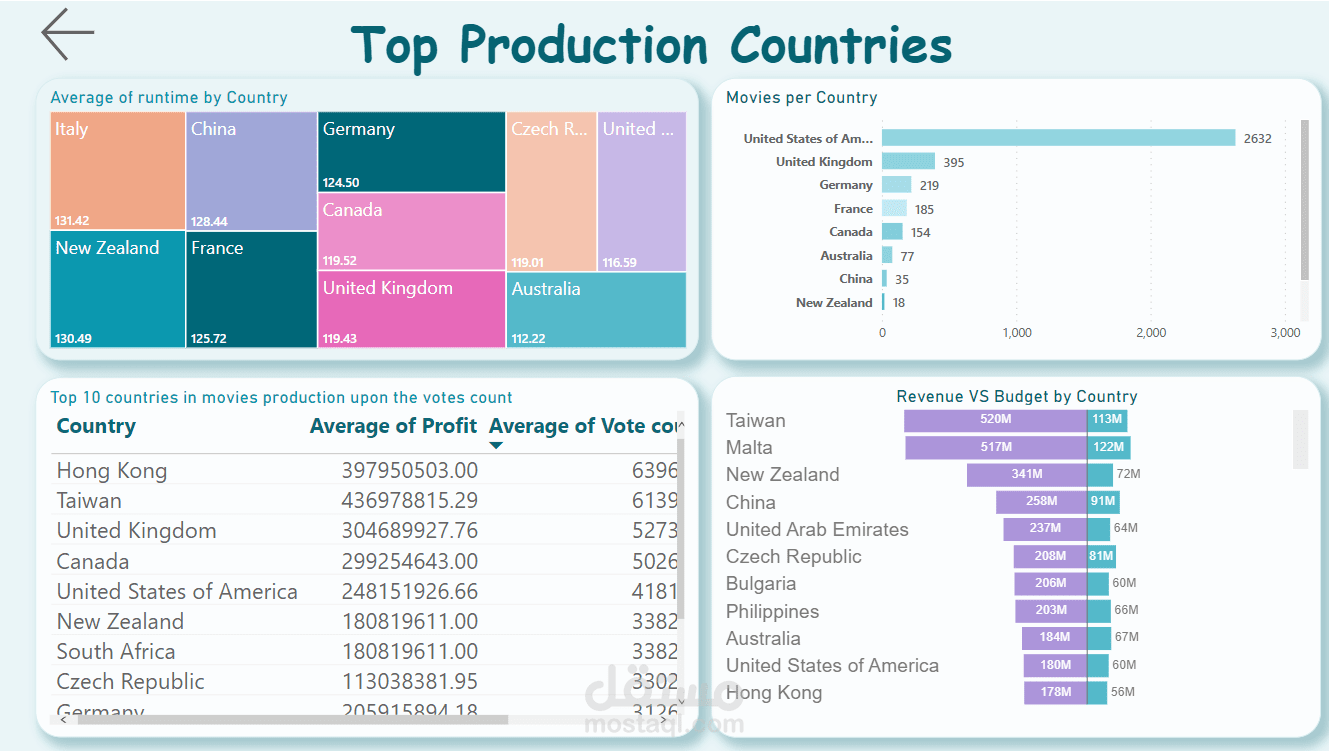This screenshot has height=753, width=1329.
Task: Click the table's horizontal scrollbar
Action: tap(292, 719)
